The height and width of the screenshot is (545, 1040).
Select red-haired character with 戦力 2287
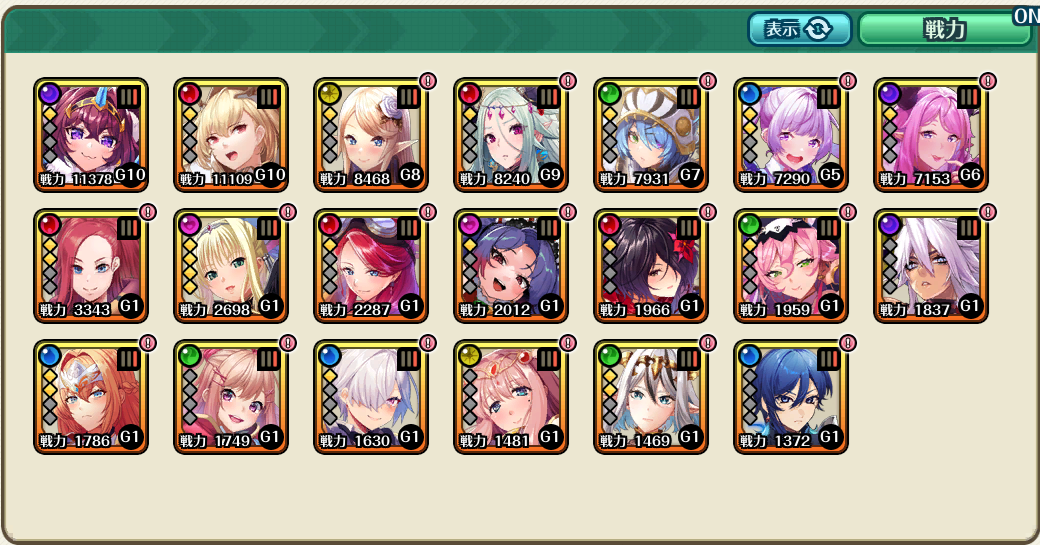371,266
